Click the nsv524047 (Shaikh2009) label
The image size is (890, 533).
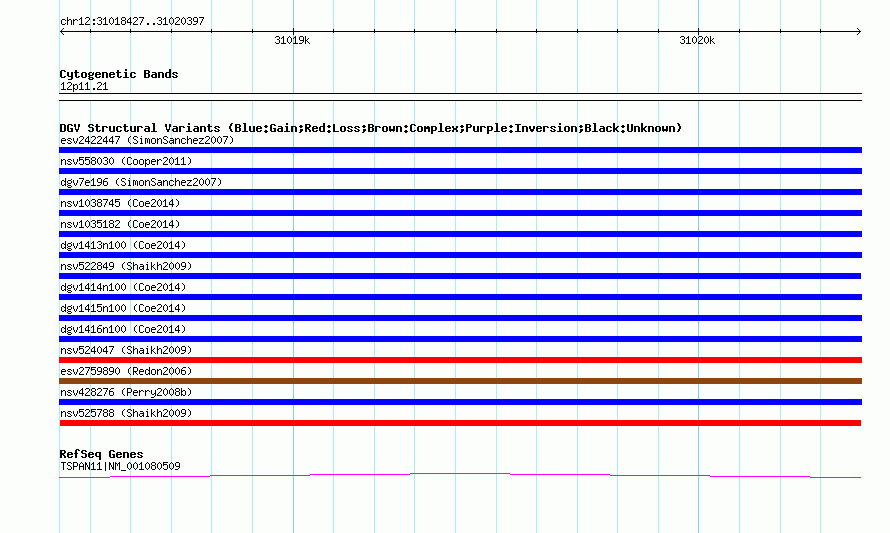pyautogui.click(x=126, y=350)
